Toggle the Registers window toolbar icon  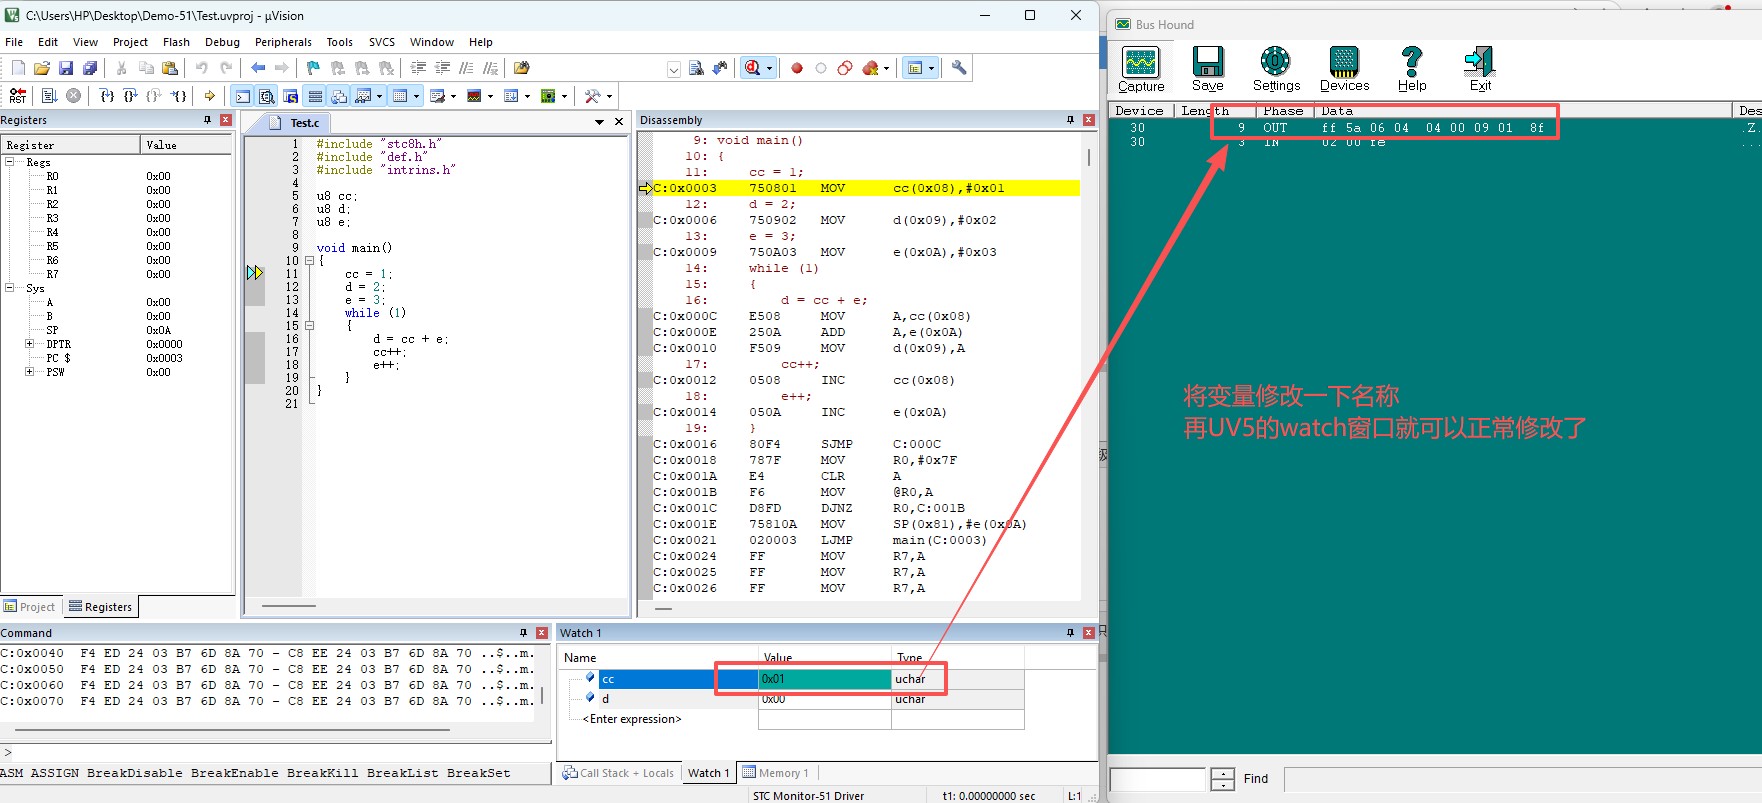[315, 96]
